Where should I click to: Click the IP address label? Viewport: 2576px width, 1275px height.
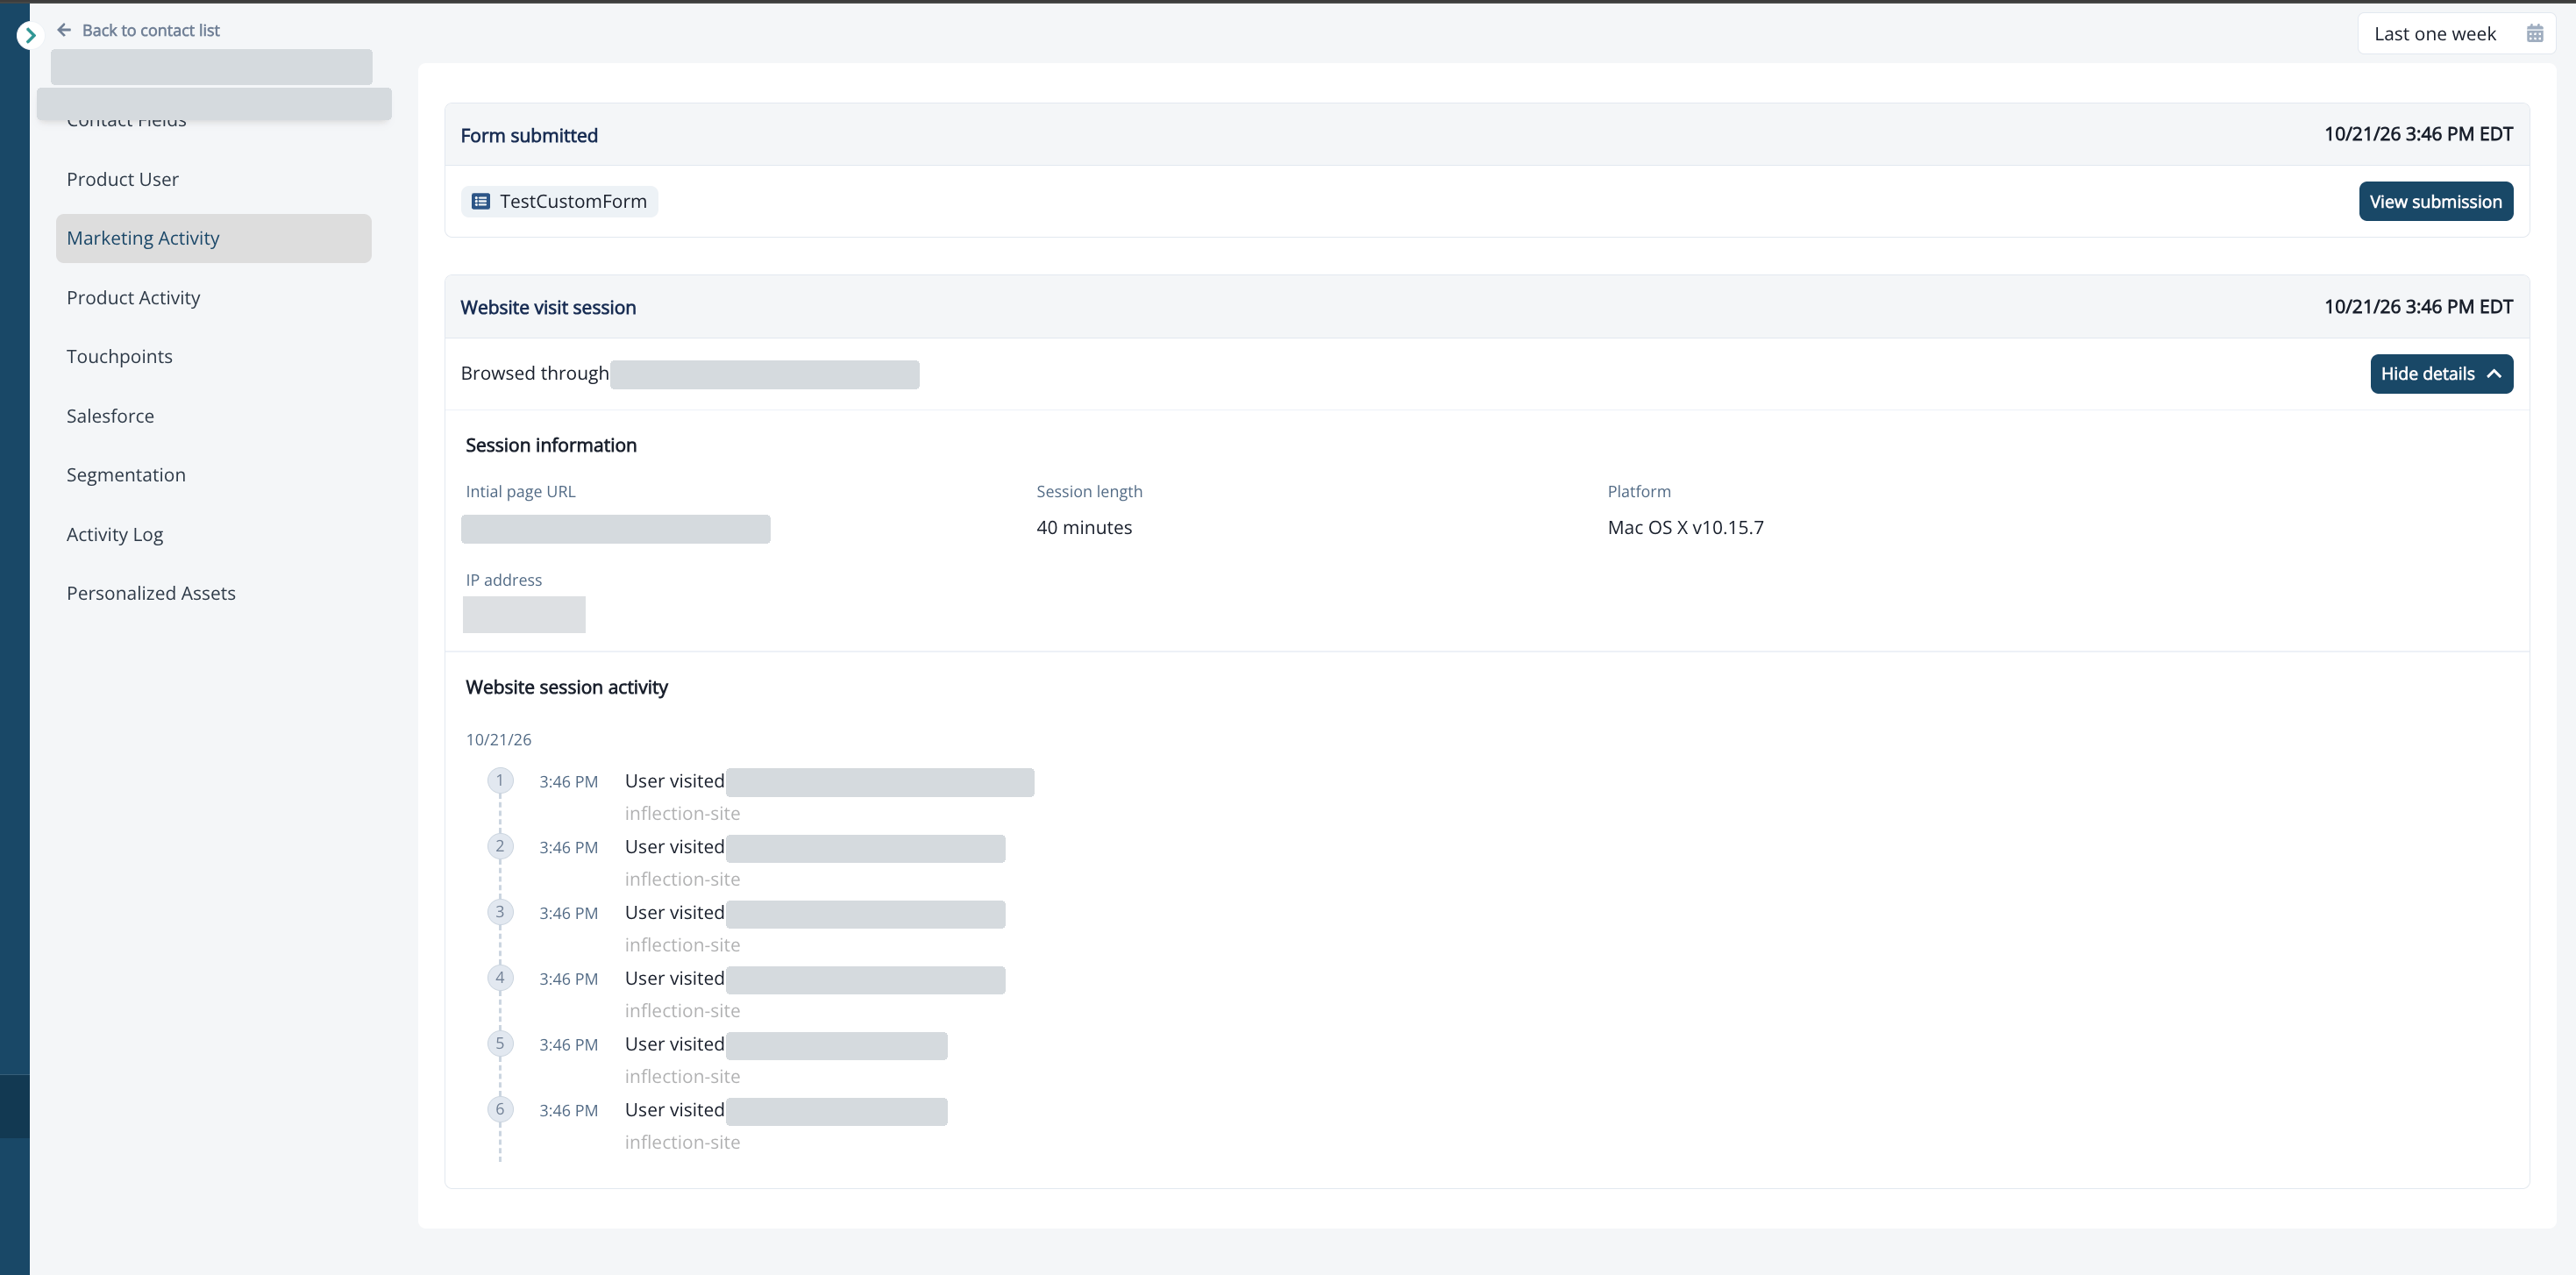click(504, 580)
